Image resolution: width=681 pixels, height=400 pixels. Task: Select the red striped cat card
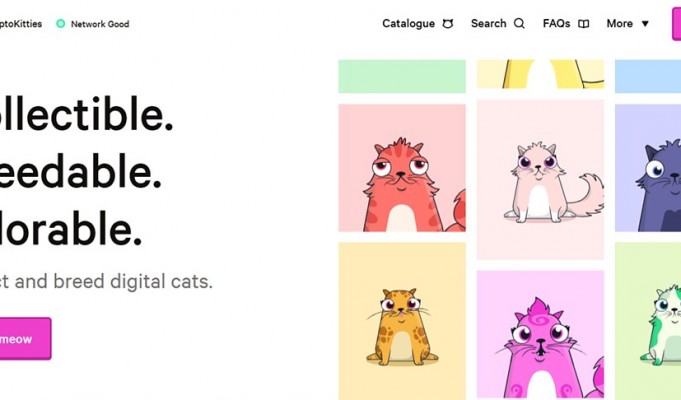402,168
